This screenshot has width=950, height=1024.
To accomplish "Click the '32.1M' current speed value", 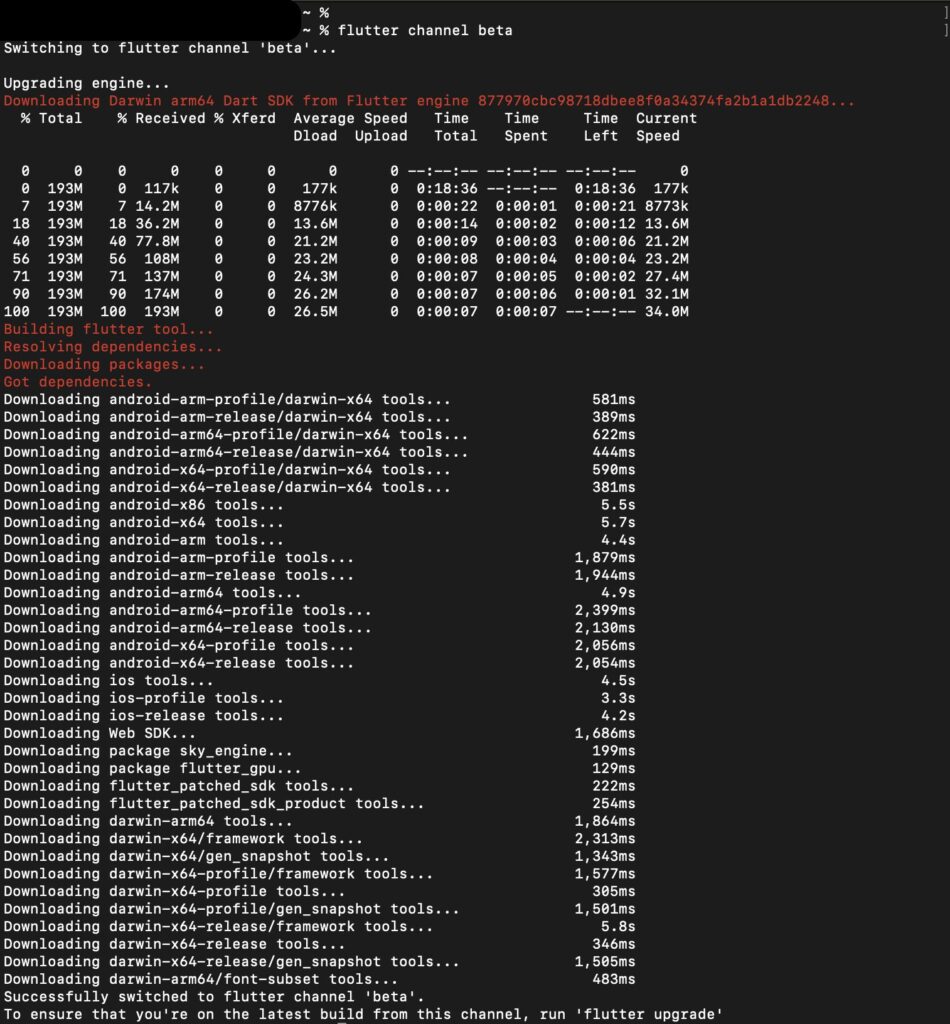I will [x=667, y=295].
